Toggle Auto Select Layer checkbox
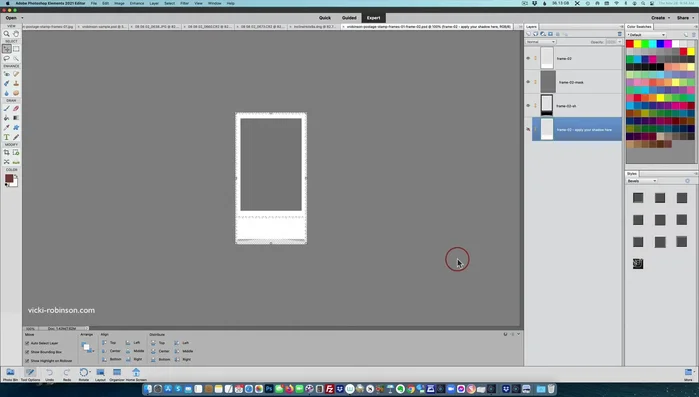 [27, 343]
